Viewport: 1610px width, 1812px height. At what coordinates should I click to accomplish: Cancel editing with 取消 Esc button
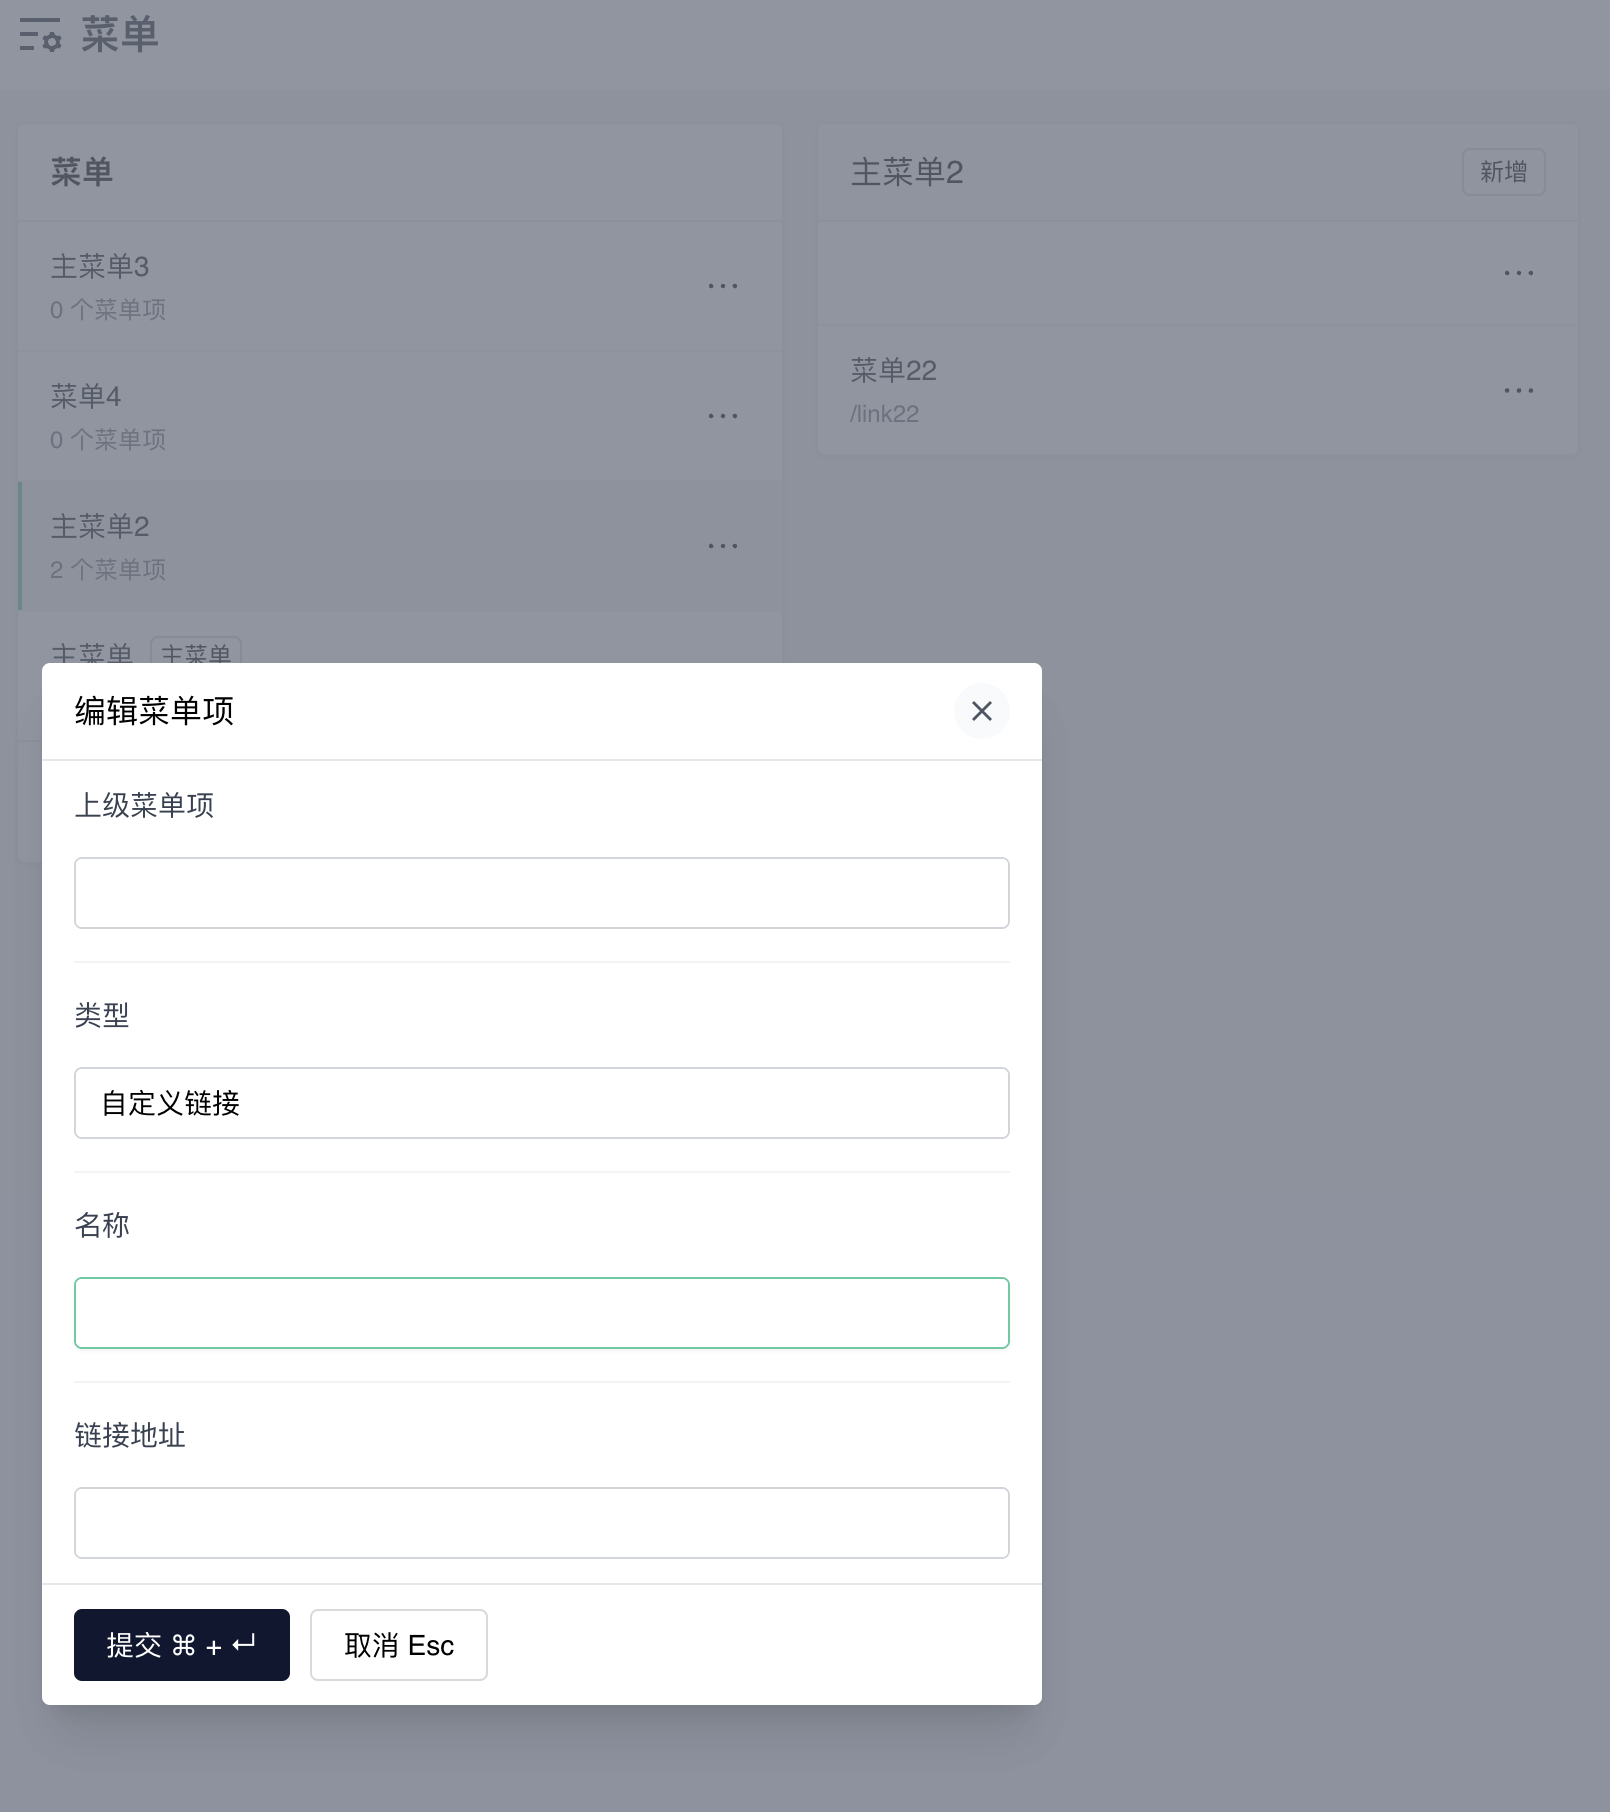tap(399, 1645)
